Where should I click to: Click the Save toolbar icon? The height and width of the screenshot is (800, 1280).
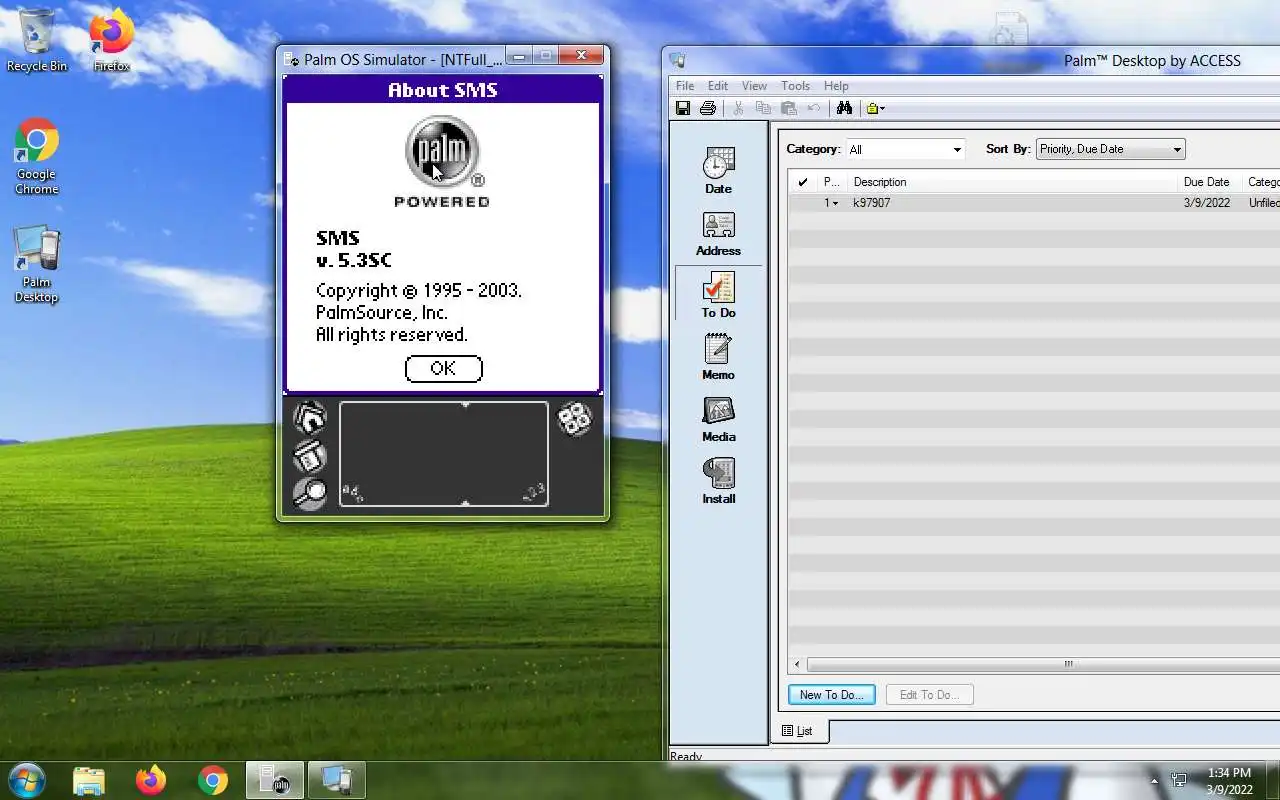(x=683, y=108)
